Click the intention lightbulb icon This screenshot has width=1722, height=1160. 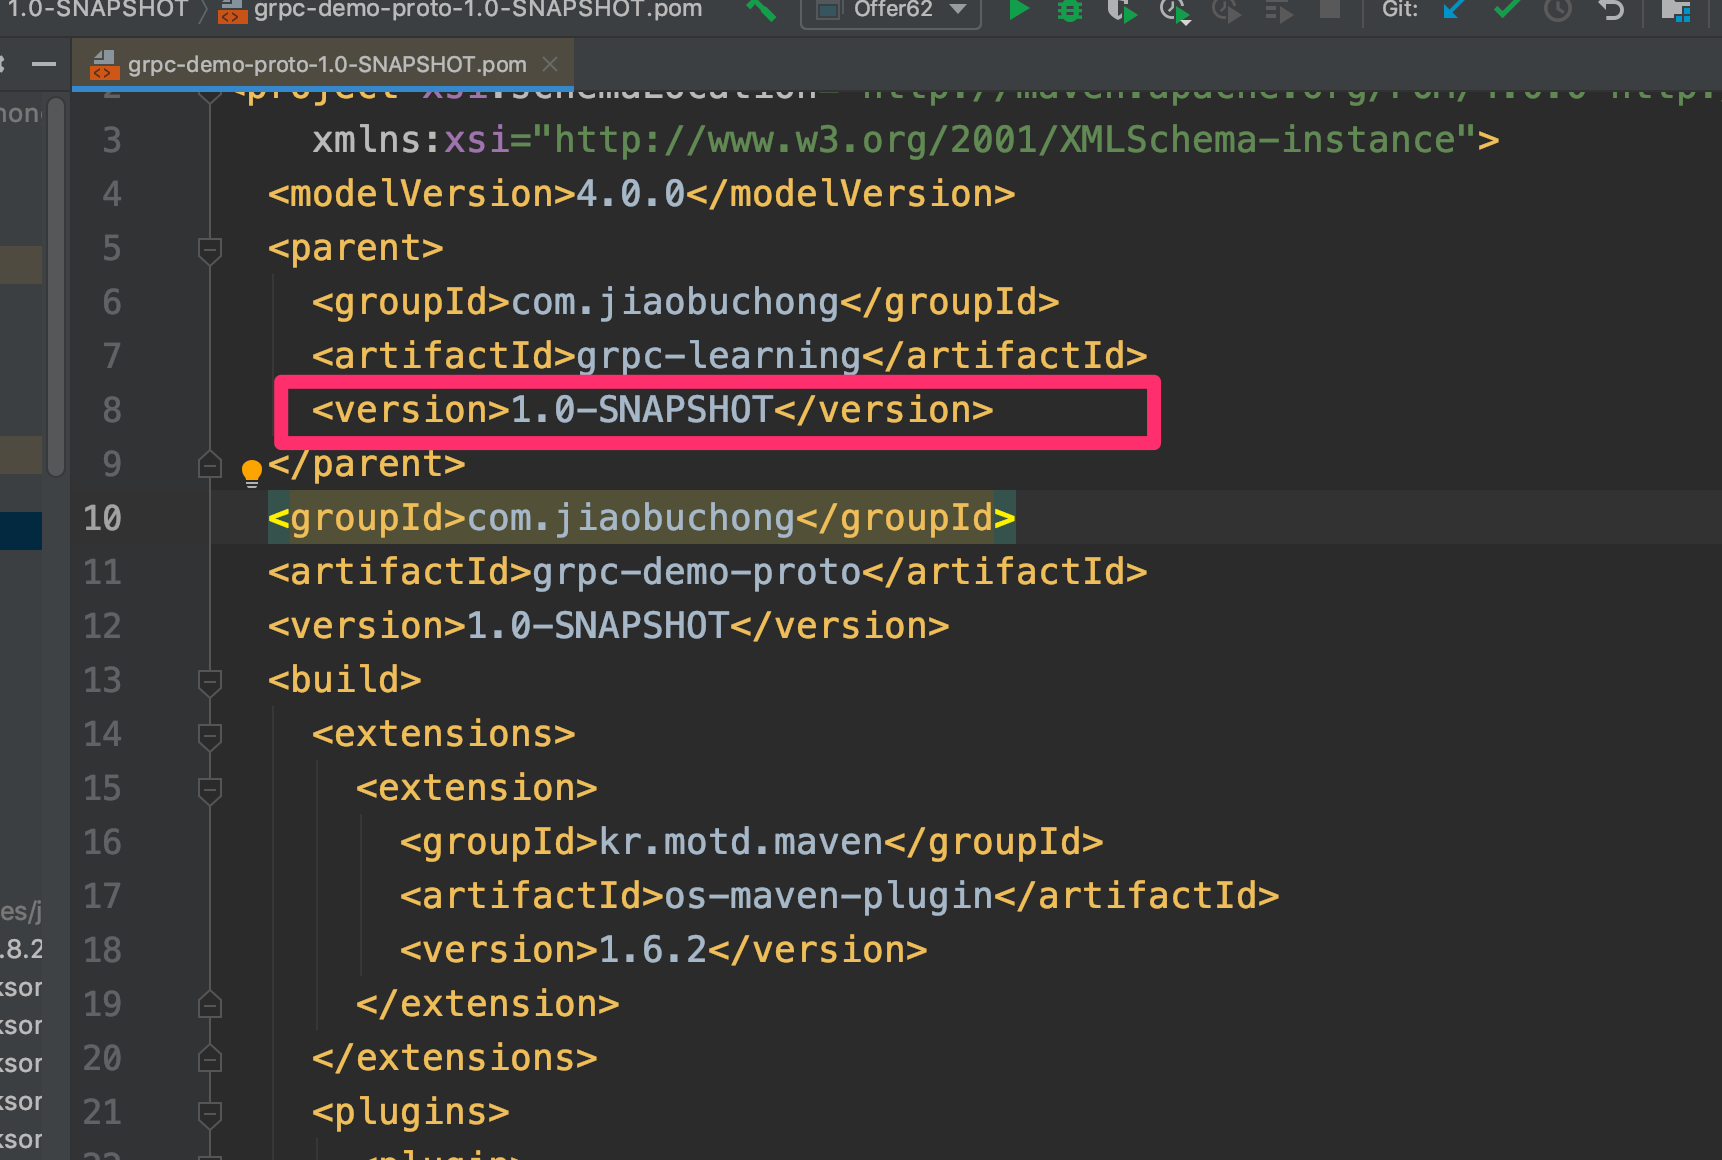pos(252,472)
